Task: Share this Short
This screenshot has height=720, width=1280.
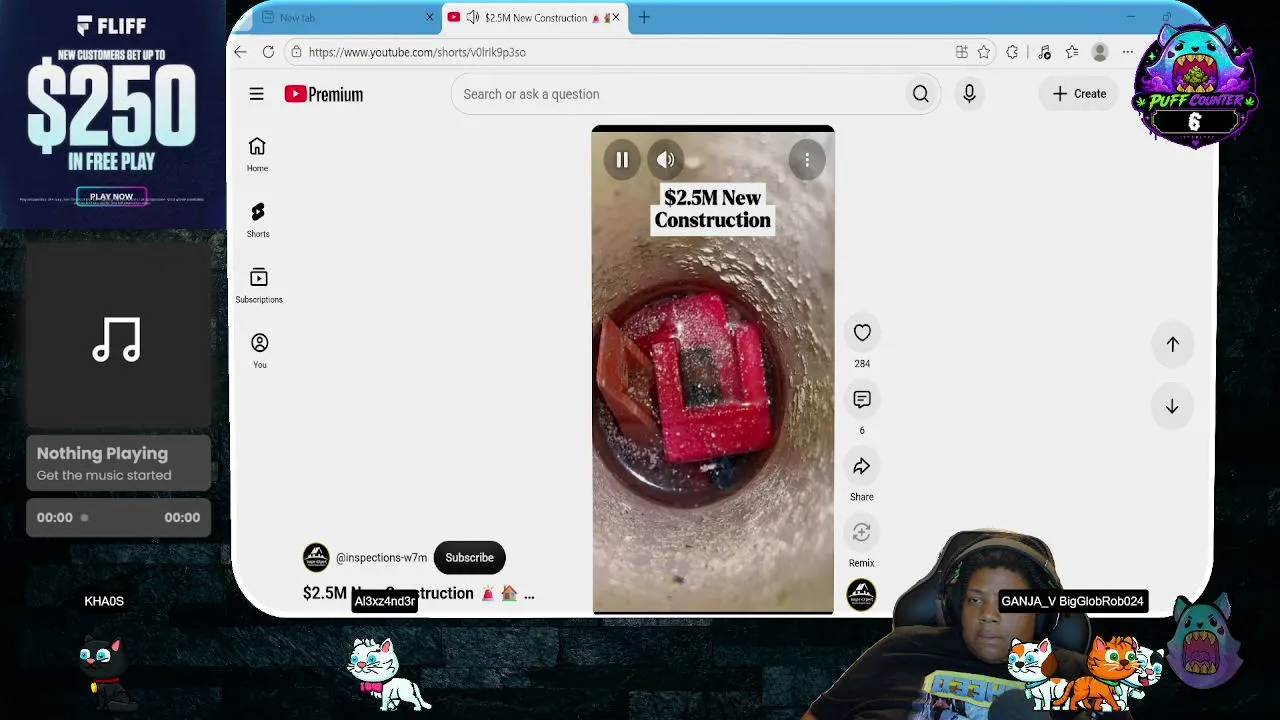Action: click(x=862, y=467)
